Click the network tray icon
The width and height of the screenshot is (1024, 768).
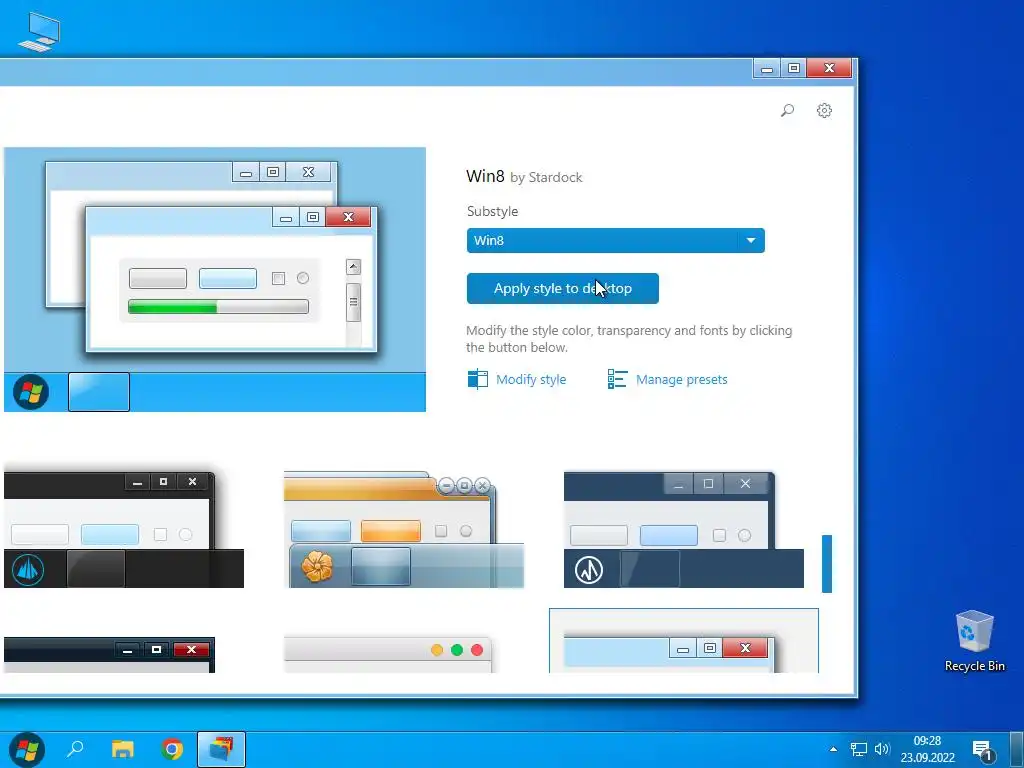(858, 749)
